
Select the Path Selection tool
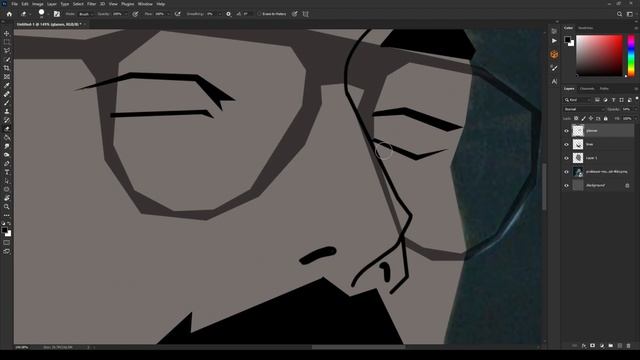(x=7, y=181)
